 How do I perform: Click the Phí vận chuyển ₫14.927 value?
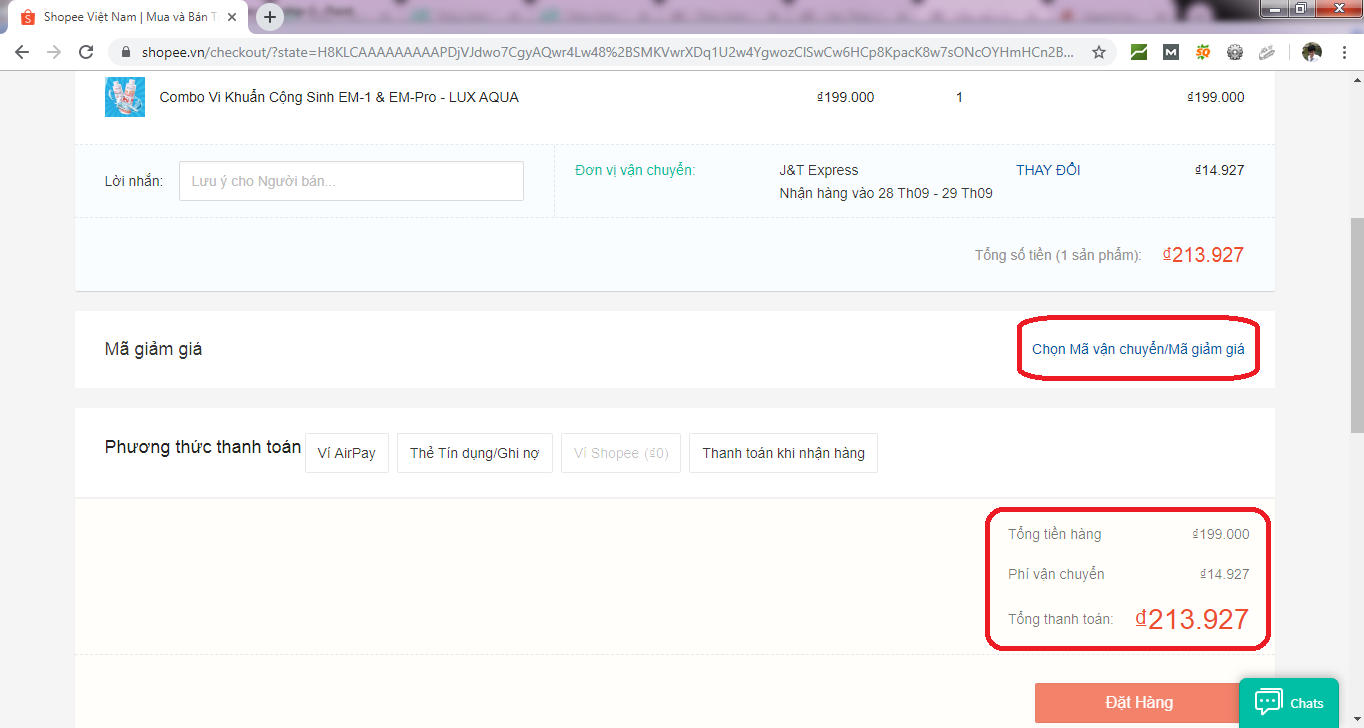click(1225, 574)
